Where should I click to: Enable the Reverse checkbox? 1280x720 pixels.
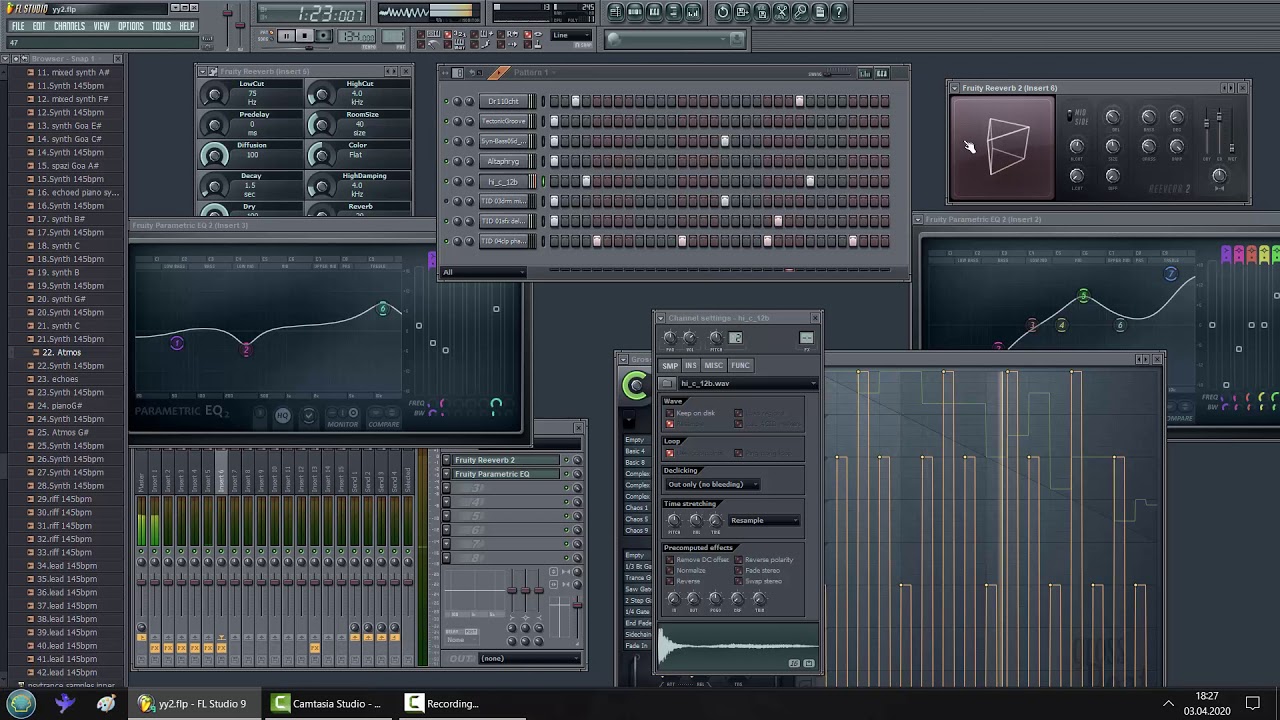tap(670, 581)
